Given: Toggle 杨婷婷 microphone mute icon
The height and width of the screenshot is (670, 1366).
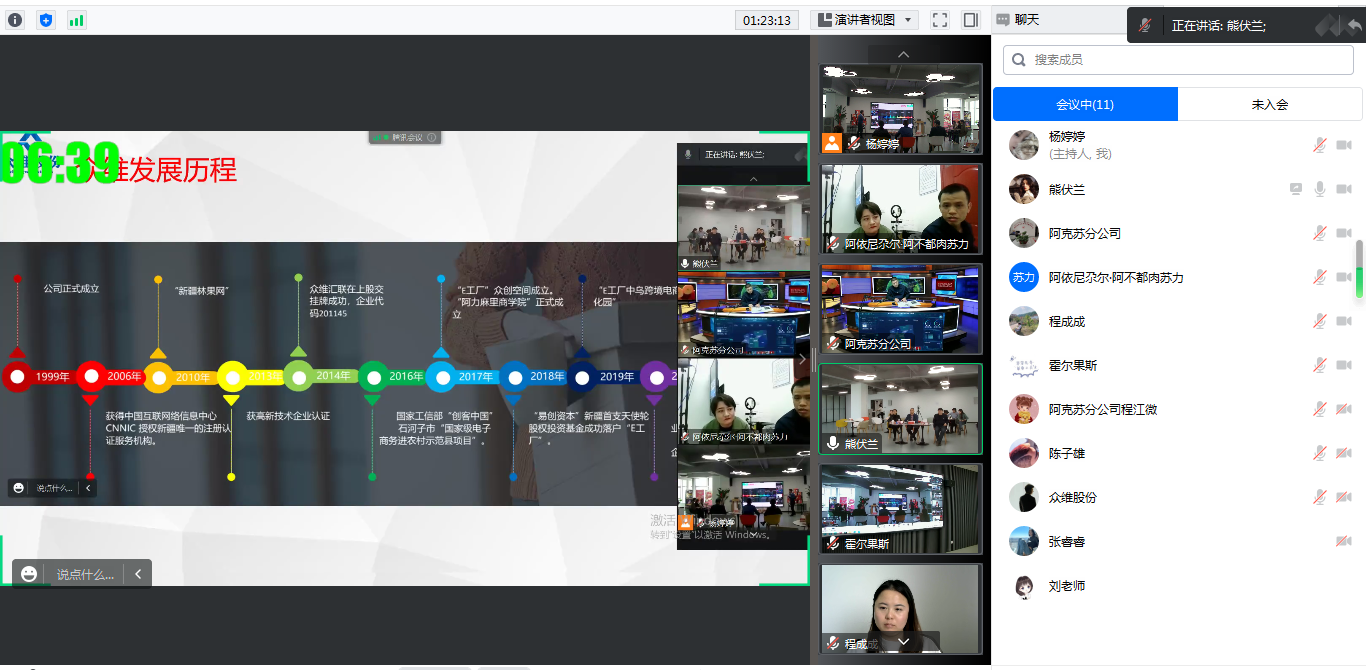Looking at the screenshot, I should tap(1320, 145).
